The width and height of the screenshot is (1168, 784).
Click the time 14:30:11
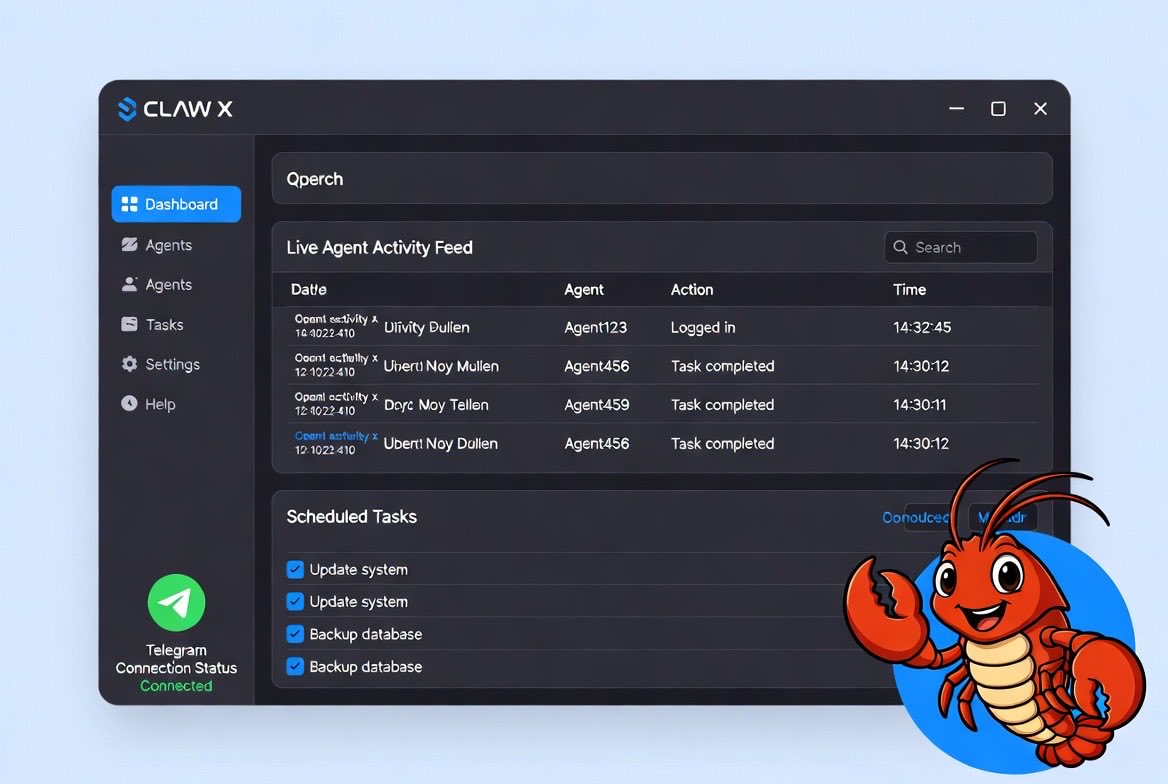click(920, 405)
